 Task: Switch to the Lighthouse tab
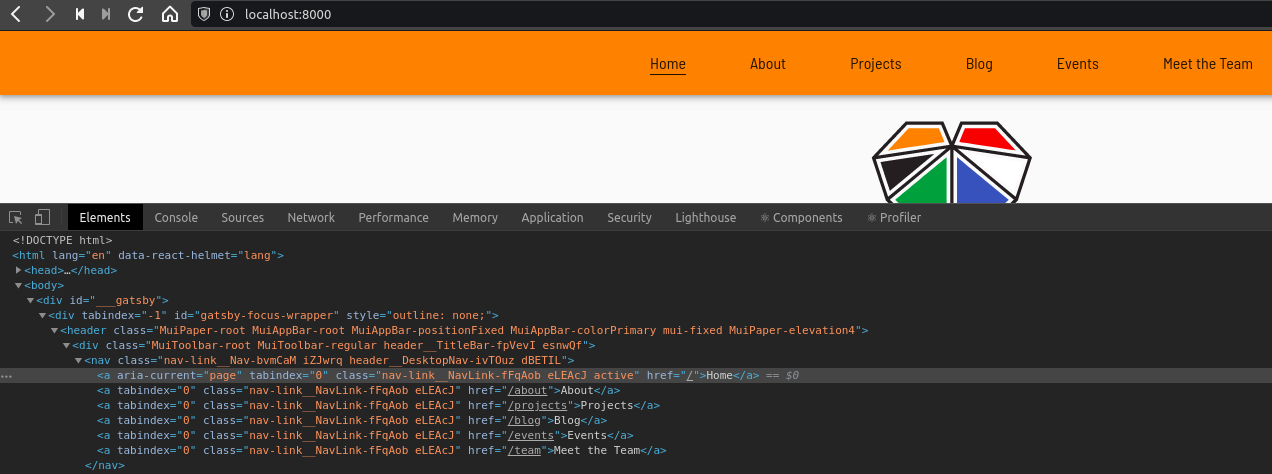click(x=706, y=217)
